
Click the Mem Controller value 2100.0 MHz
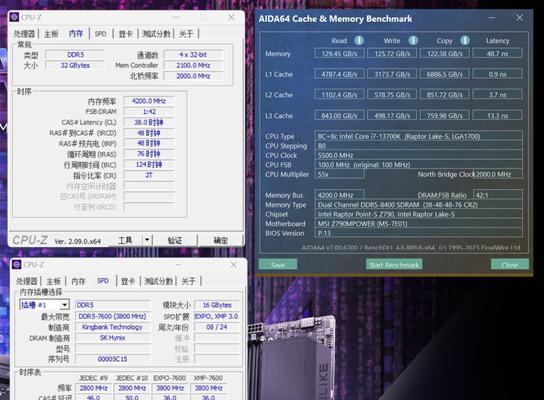click(193, 65)
